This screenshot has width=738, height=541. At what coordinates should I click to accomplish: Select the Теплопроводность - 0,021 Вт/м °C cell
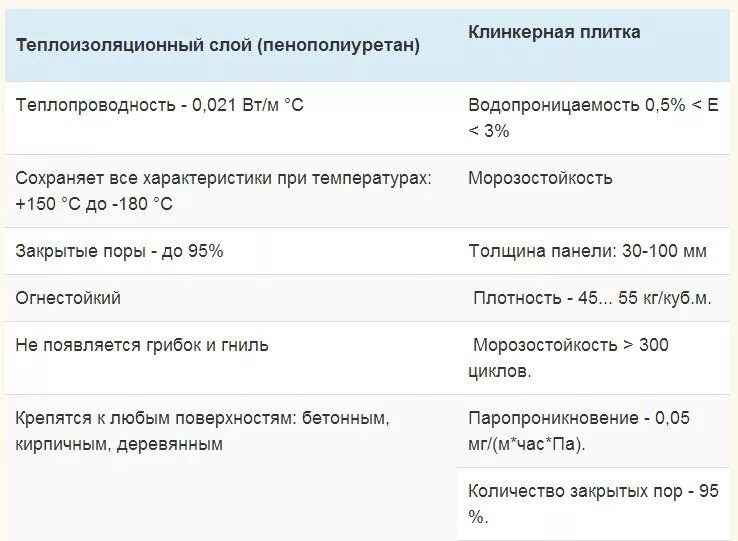coord(231,118)
